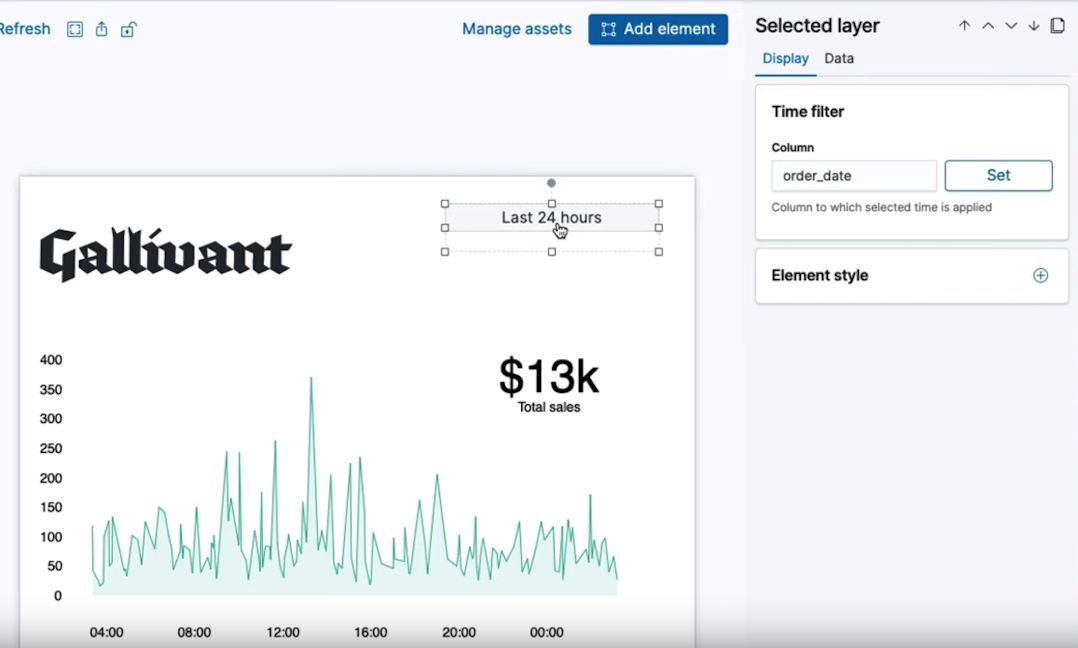Focus the order_date column field
This screenshot has width=1078, height=648.
(x=853, y=176)
